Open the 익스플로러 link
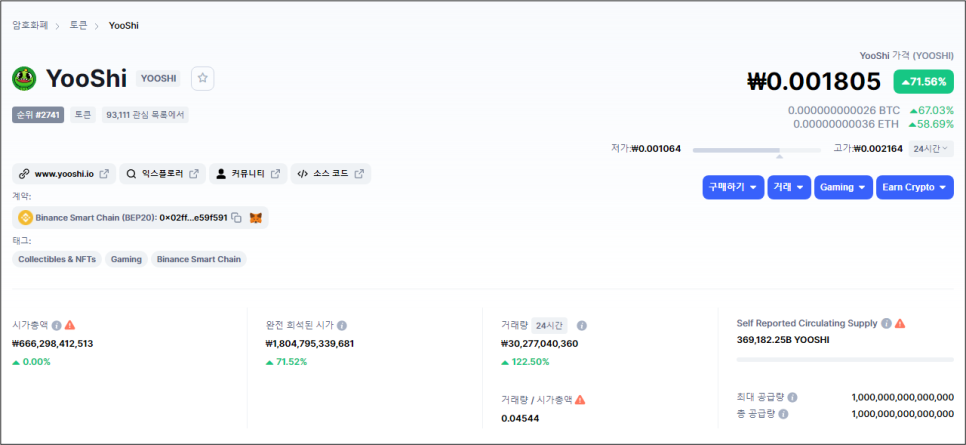 click(x=162, y=174)
